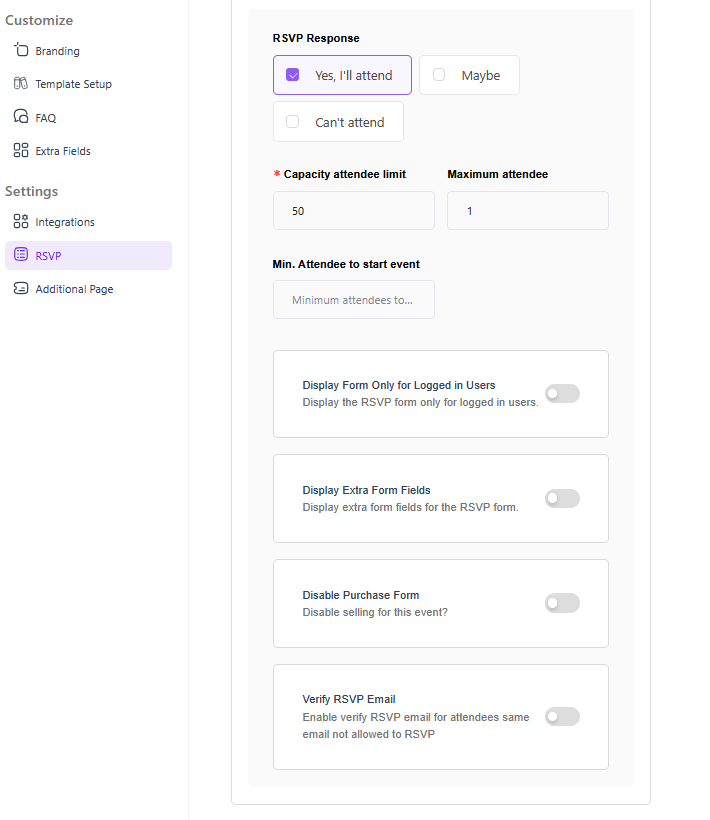
Task: Check the "Can't attend" checkbox
Action: (293, 122)
